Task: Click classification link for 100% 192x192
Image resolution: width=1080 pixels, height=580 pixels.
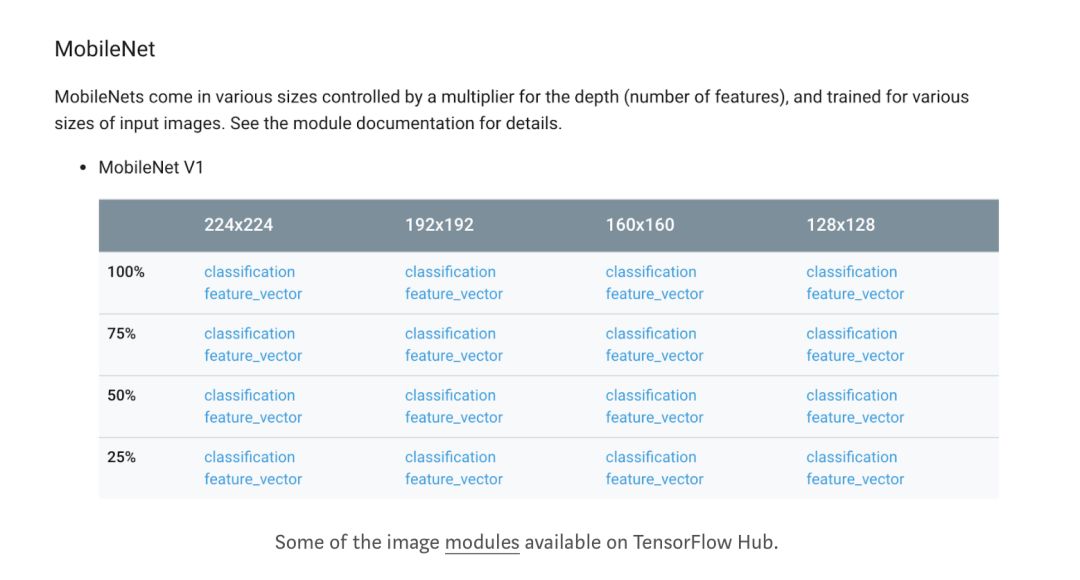Action: 450,272
